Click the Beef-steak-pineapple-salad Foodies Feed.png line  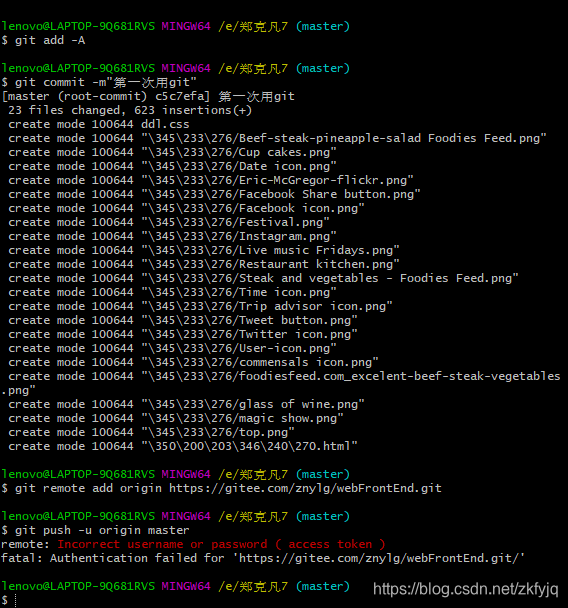[277, 138]
